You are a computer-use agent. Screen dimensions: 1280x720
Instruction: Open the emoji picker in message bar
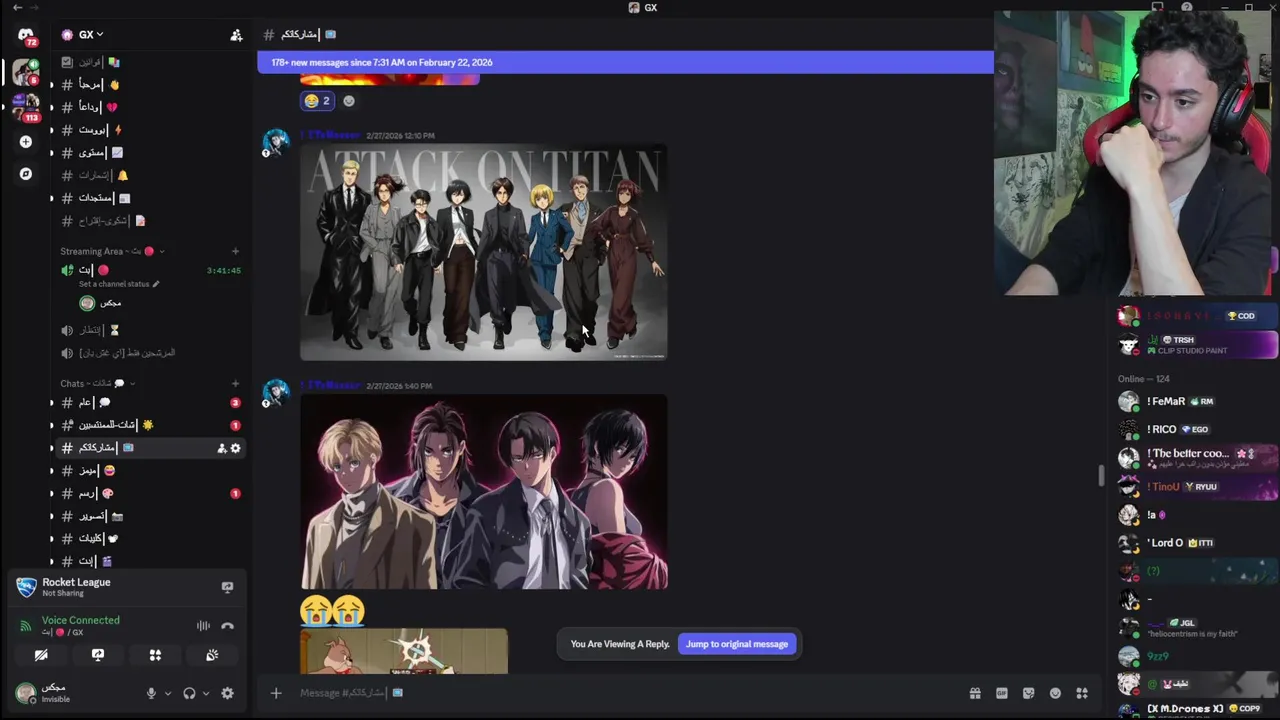click(1055, 693)
